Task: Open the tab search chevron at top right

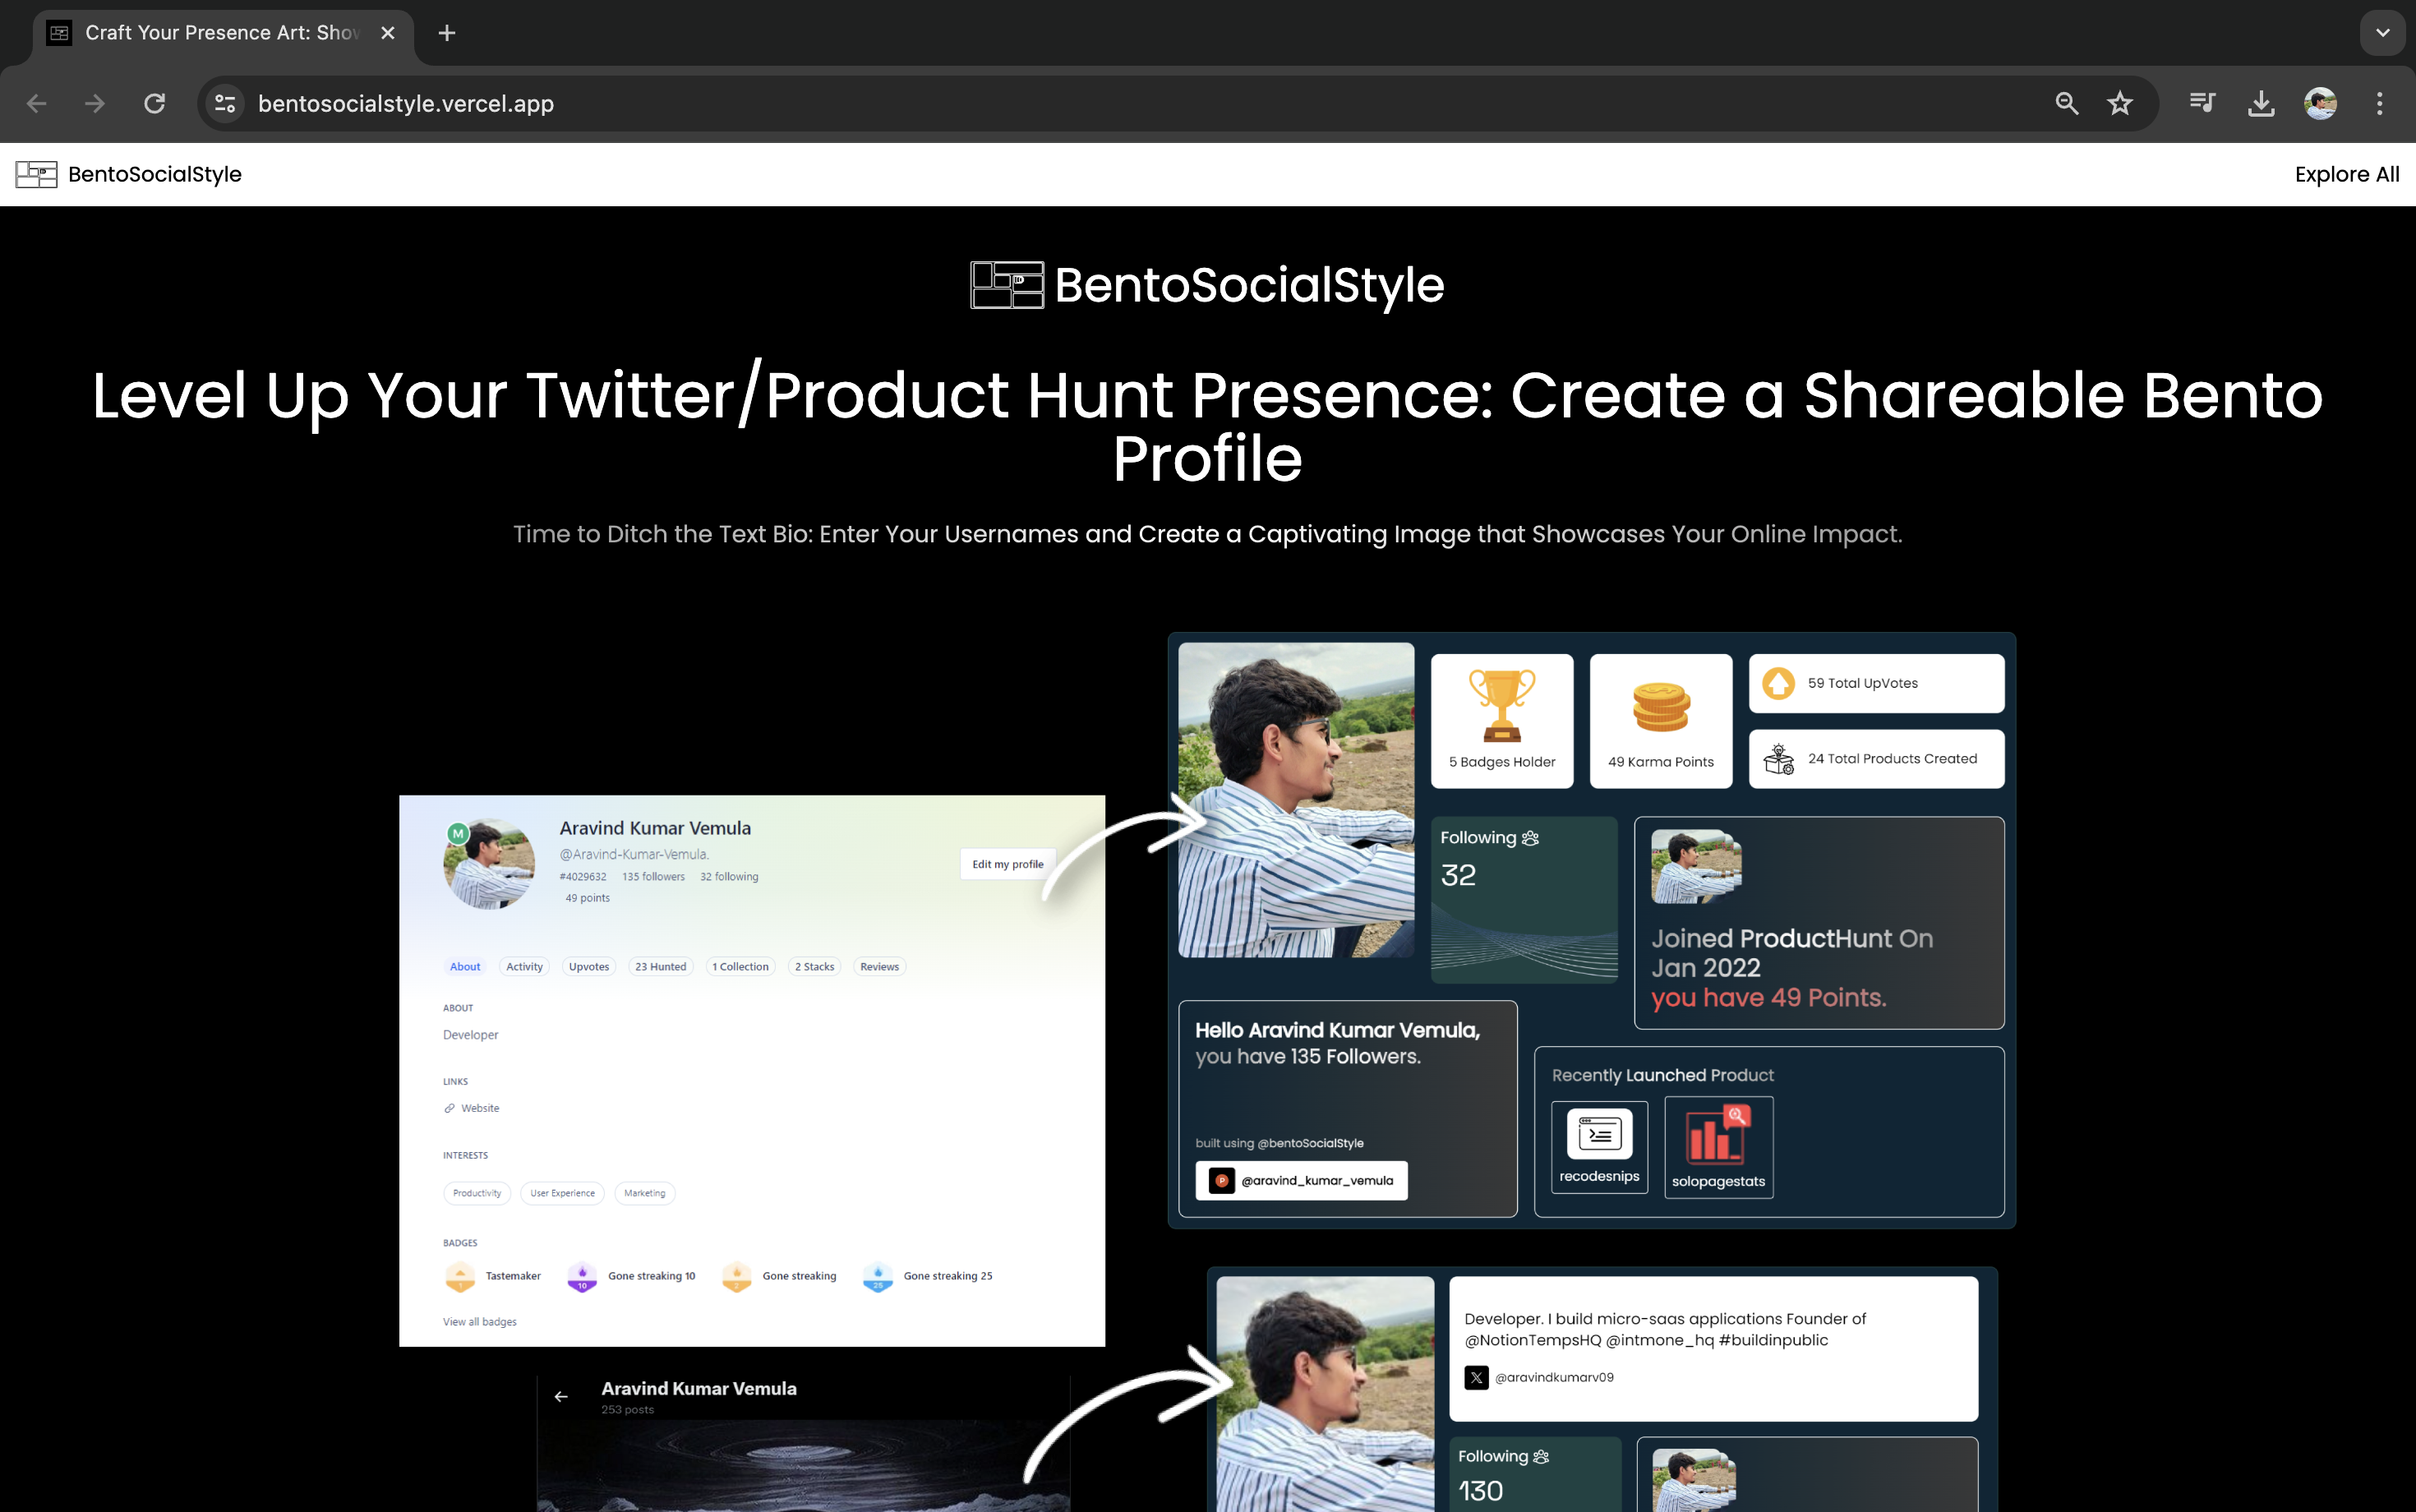Action: 2382,32
